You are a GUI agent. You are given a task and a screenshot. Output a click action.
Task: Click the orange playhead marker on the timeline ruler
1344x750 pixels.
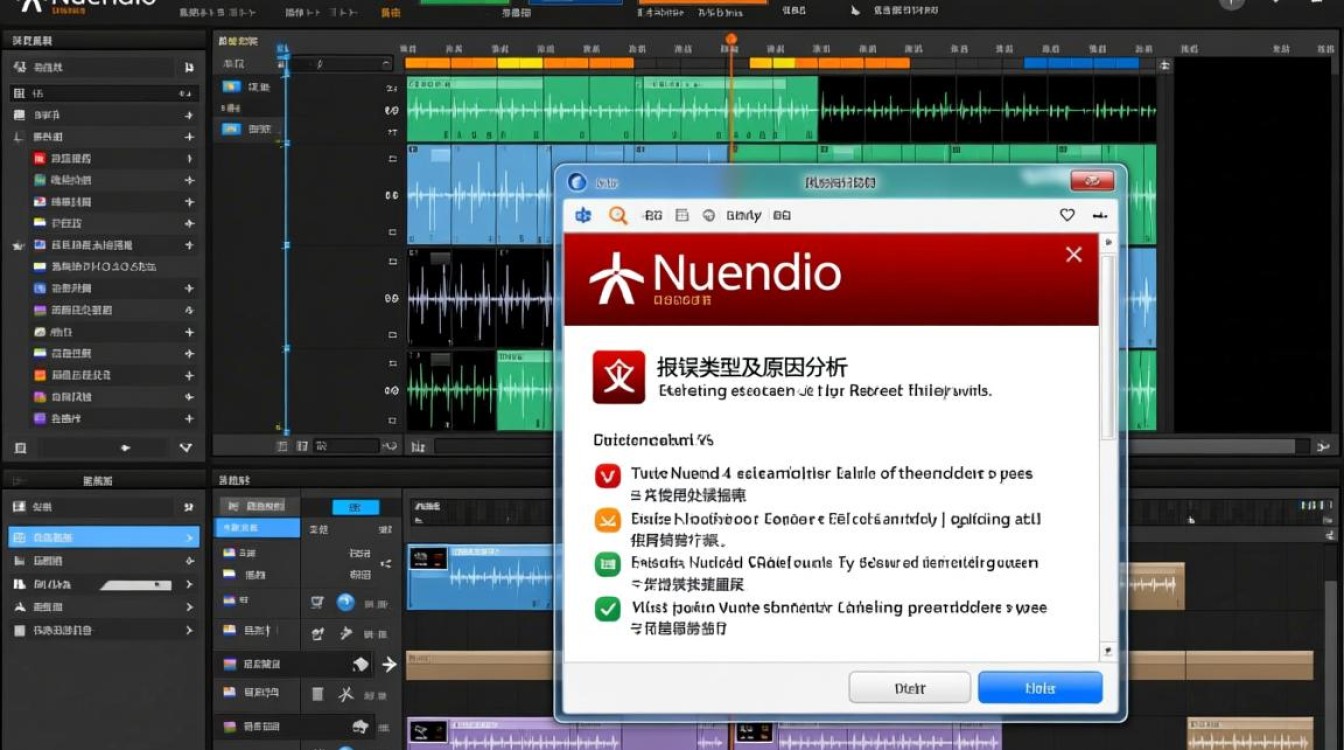pyautogui.click(x=731, y=40)
